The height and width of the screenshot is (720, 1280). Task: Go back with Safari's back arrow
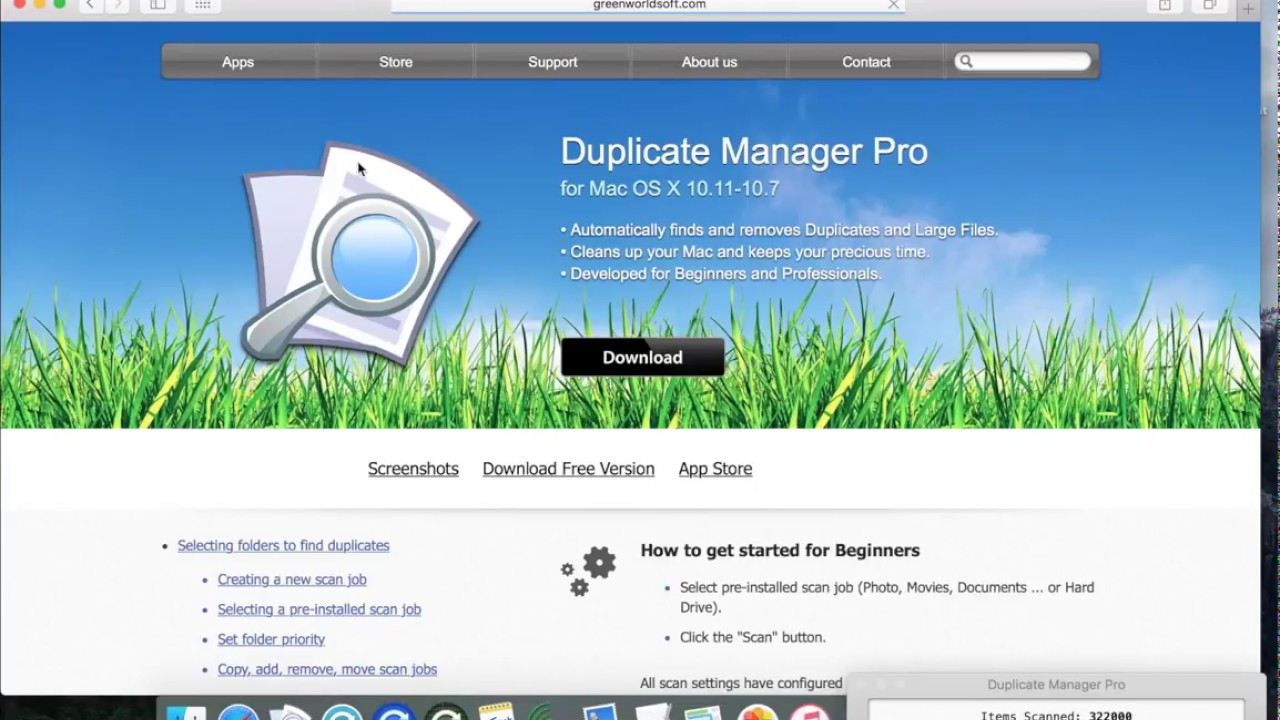[91, 5]
